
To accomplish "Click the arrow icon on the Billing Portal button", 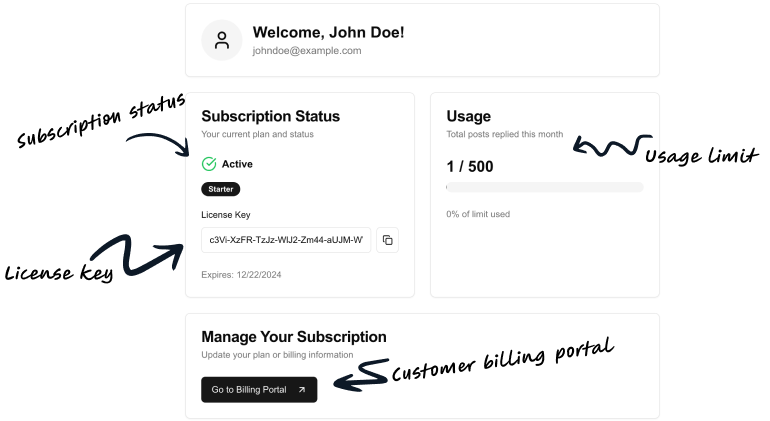I will coord(302,390).
